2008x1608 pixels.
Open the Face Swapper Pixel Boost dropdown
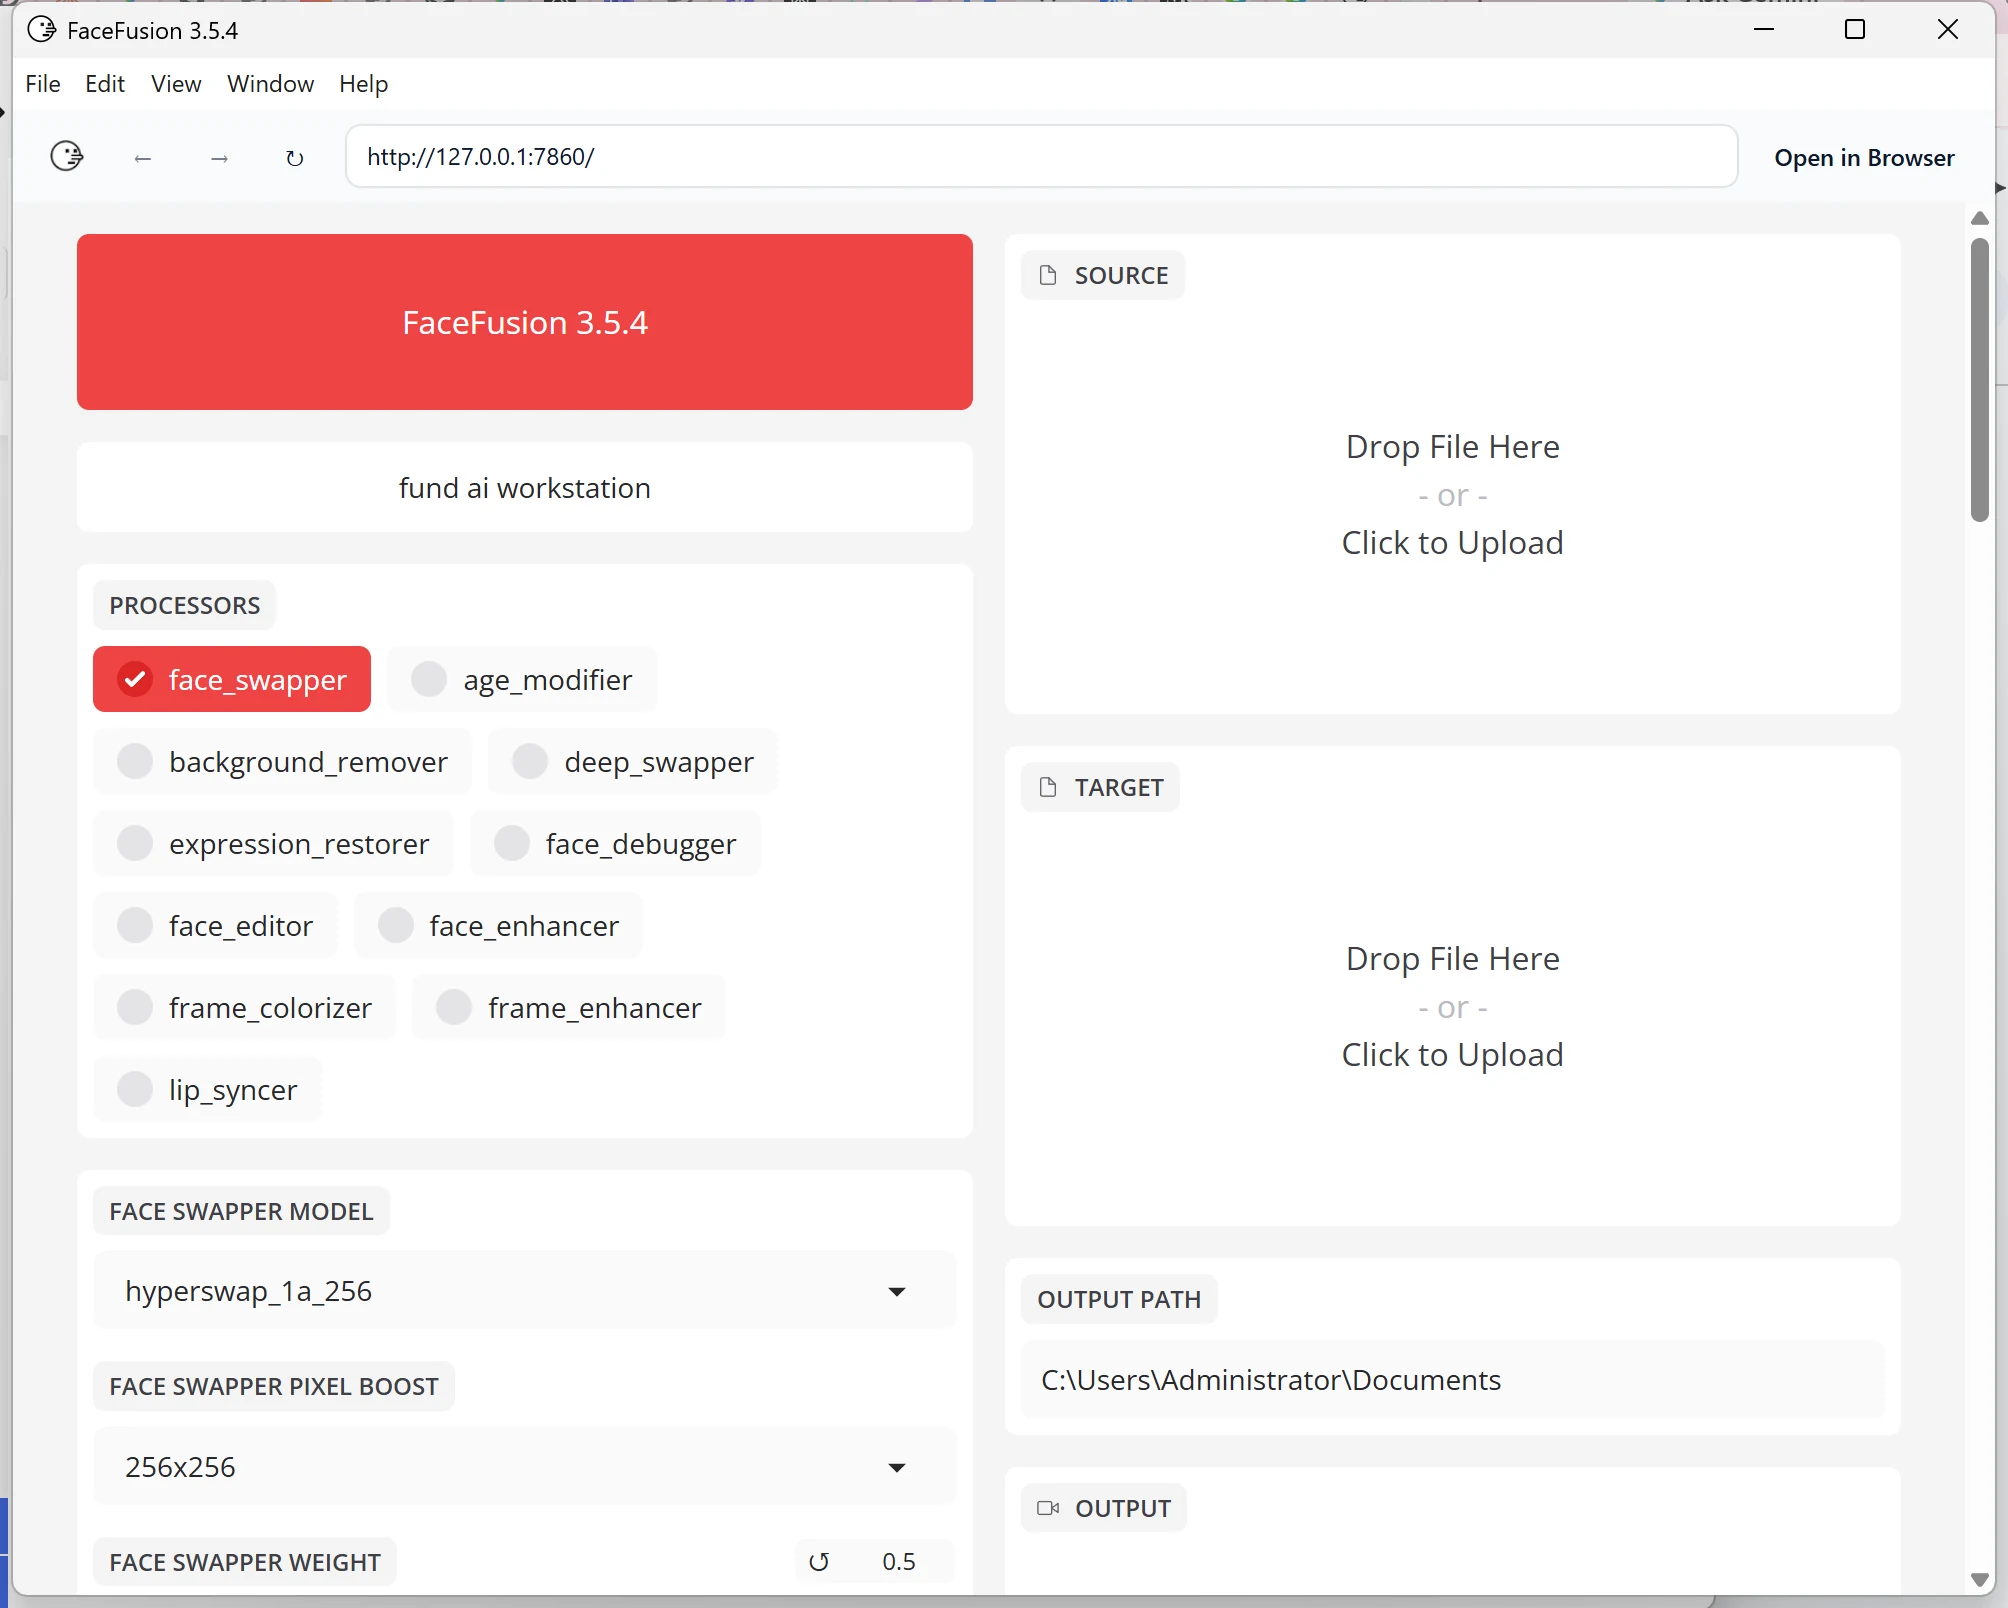tap(524, 1467)
